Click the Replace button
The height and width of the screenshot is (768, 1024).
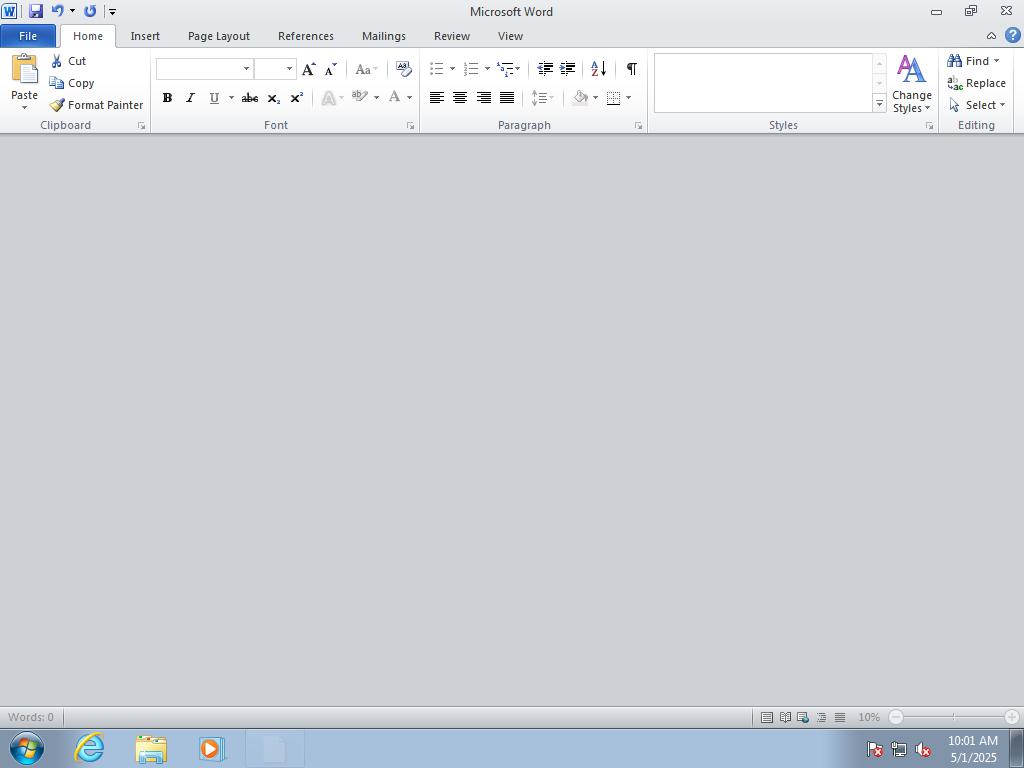(976, 83)
